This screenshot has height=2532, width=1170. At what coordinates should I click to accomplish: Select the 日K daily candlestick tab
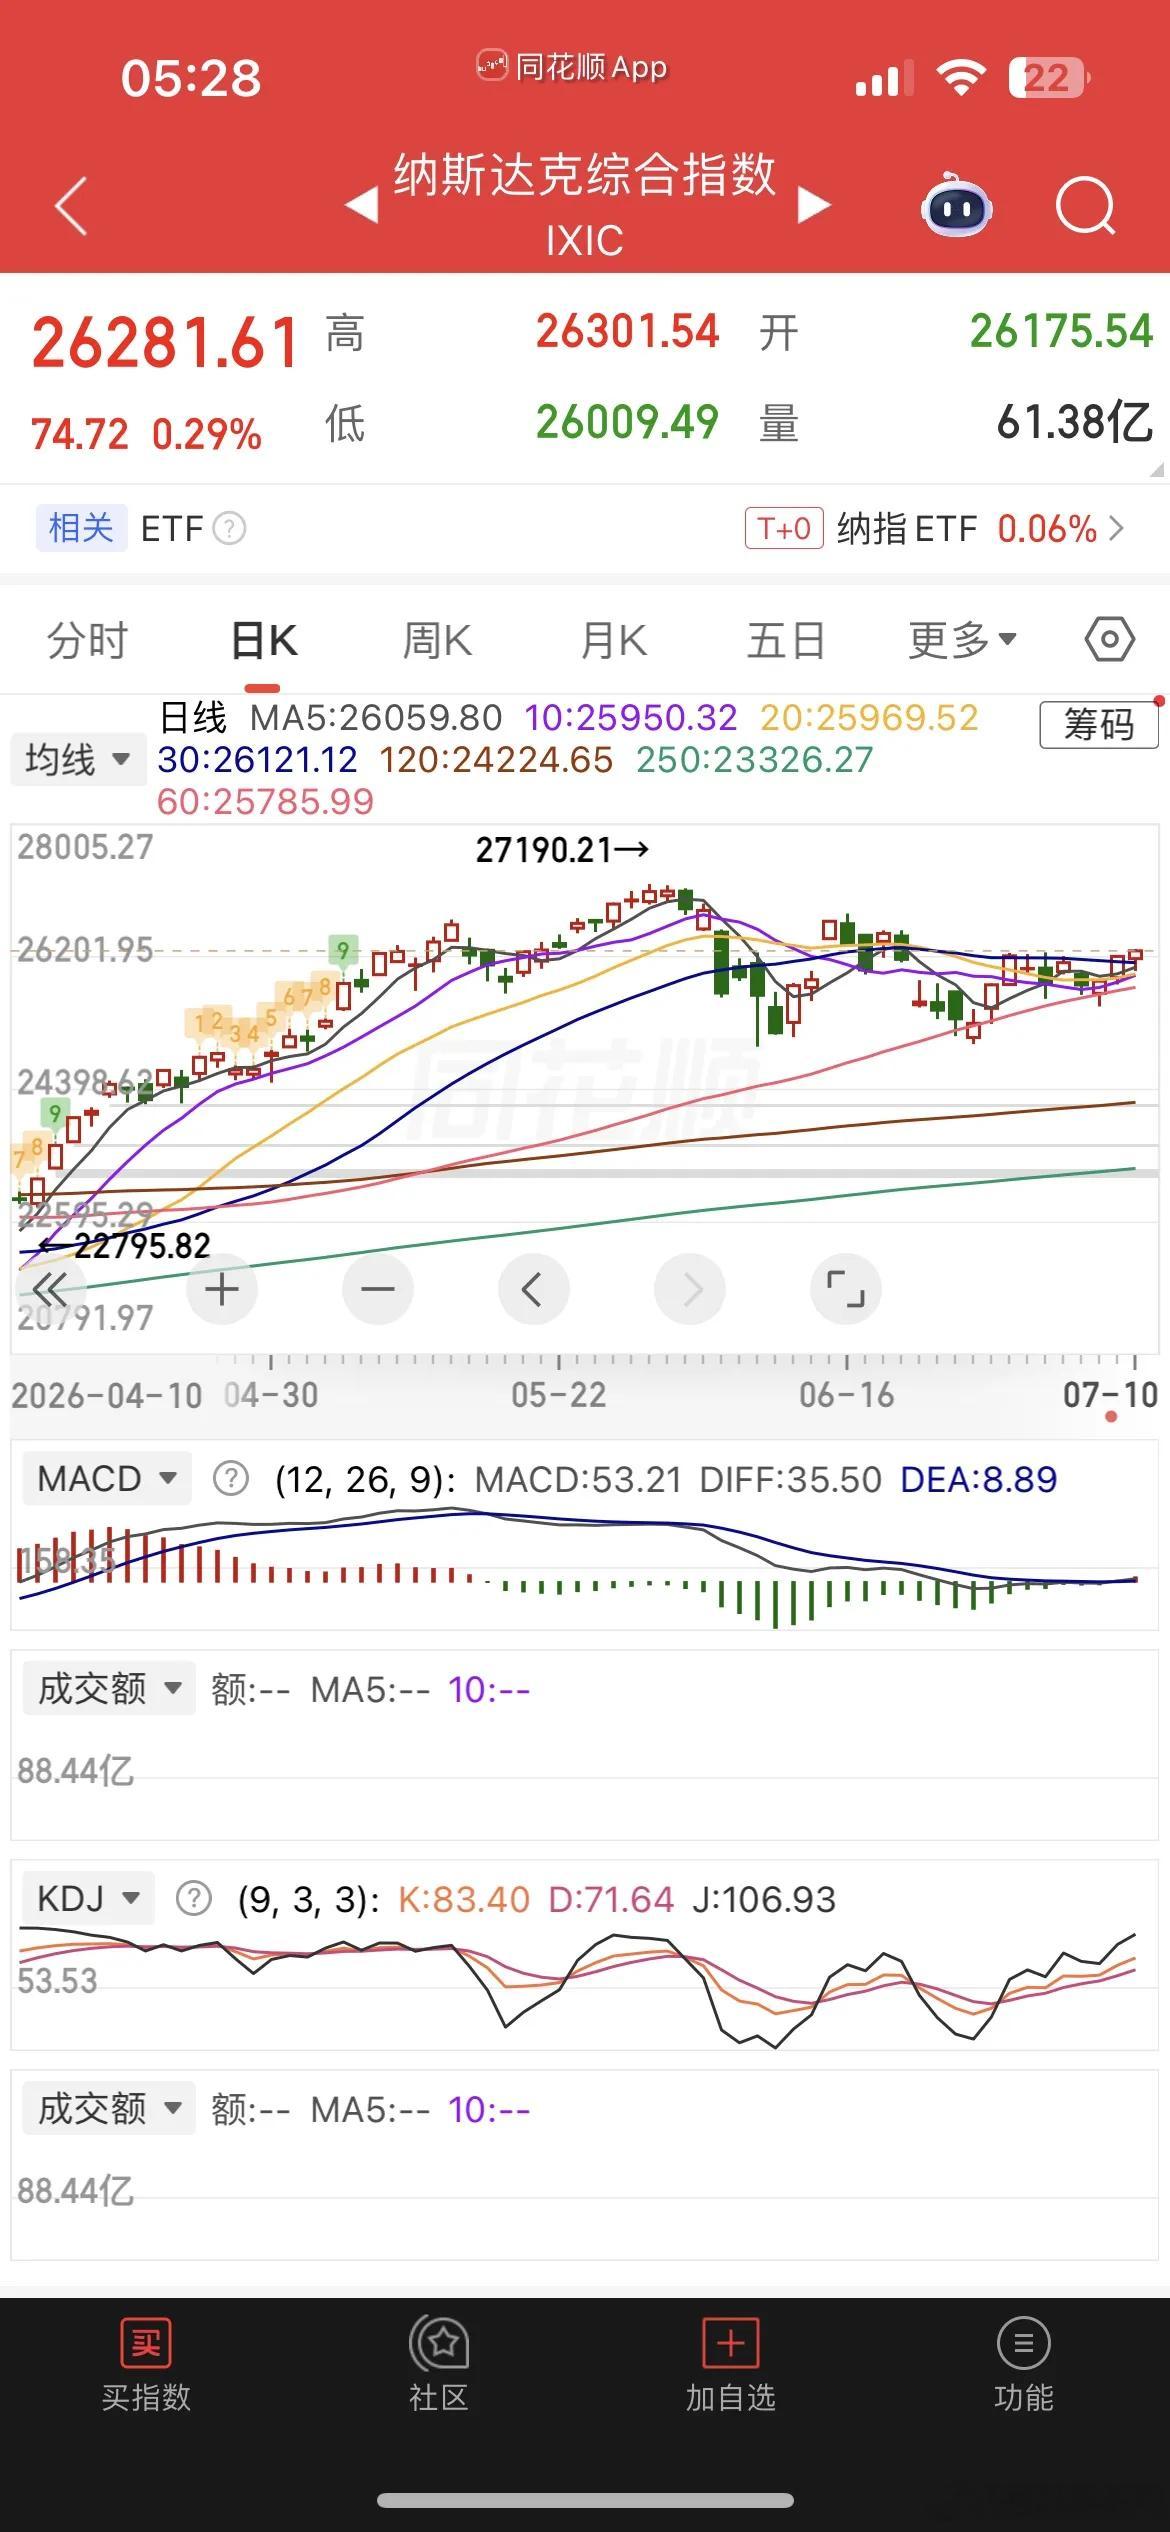tap(264, 640)
